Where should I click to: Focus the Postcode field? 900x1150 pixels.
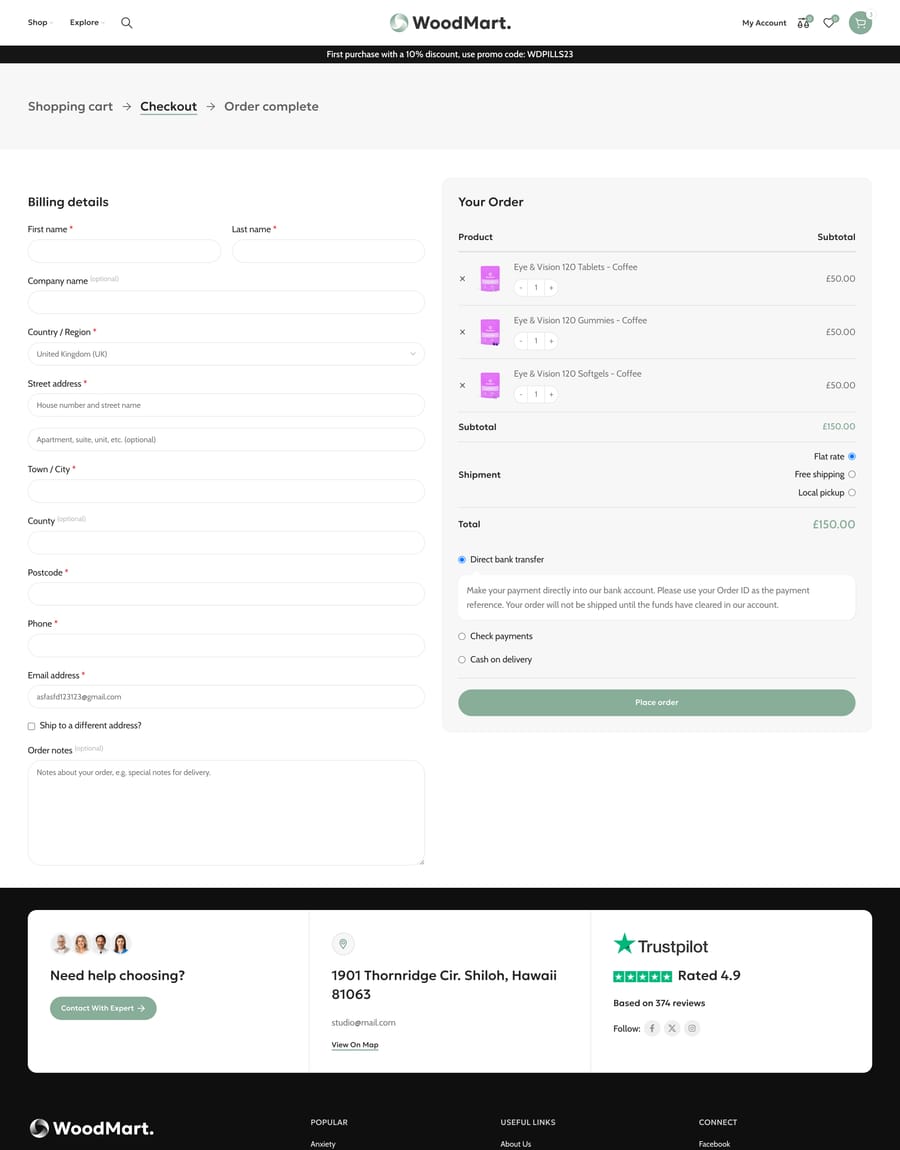[226, 594]
